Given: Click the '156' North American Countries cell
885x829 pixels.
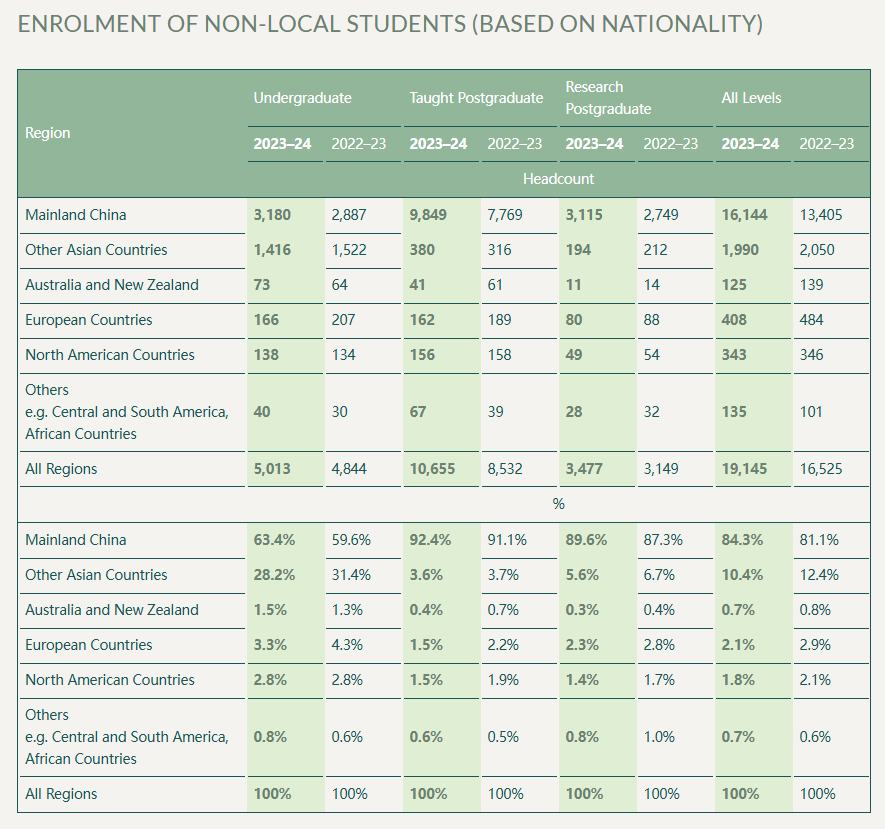Looking at the screenshot, I should (x=422, y=355).
